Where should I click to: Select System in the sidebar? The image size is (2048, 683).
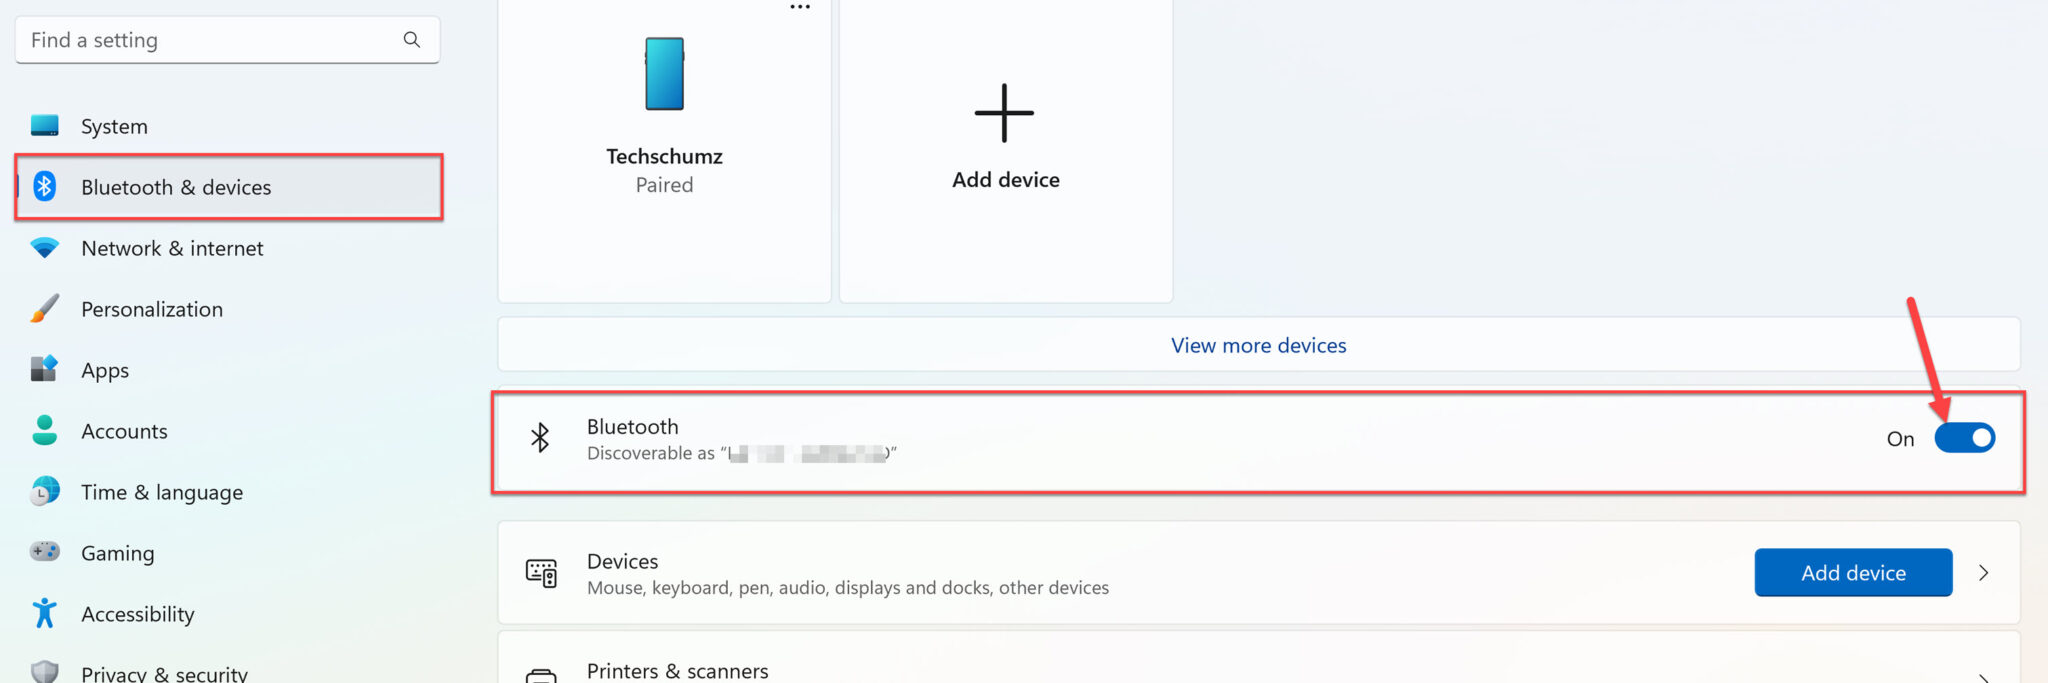click(114, 126)
